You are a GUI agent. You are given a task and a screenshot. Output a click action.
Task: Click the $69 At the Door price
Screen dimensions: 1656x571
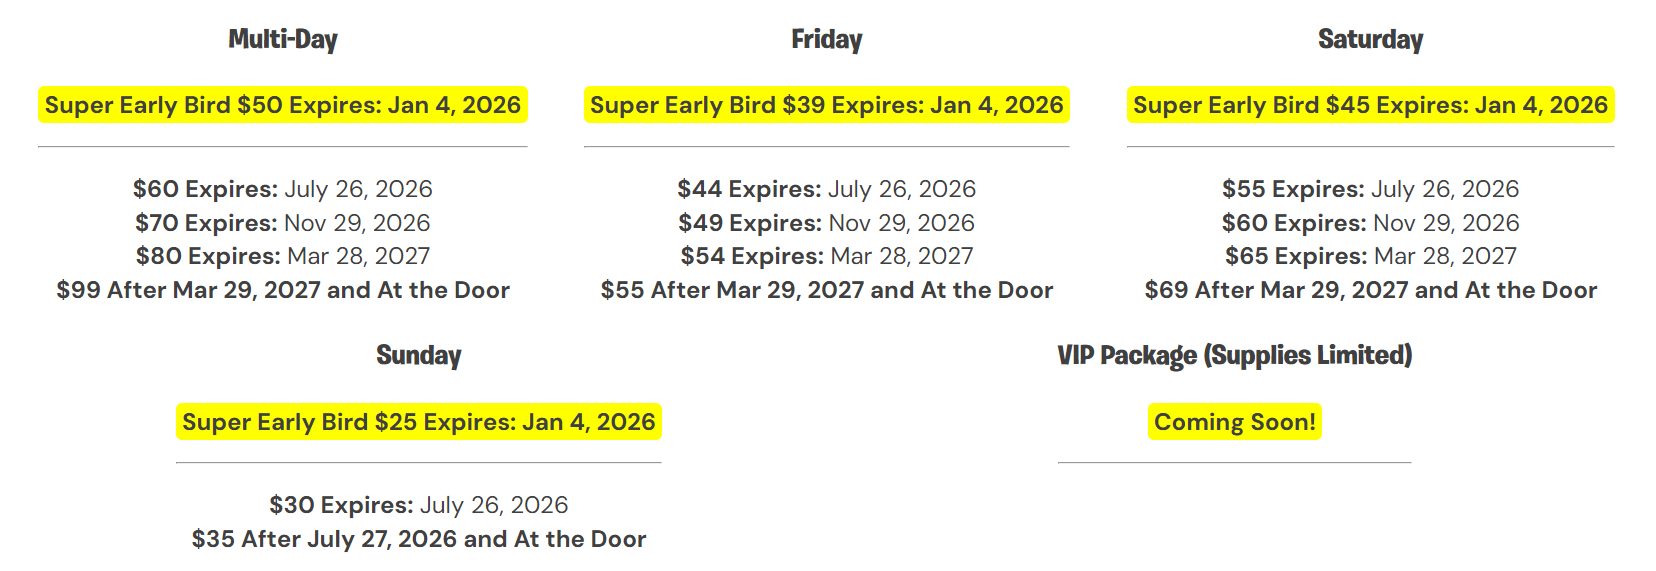pyautogui.click(x=1370, y=290)
